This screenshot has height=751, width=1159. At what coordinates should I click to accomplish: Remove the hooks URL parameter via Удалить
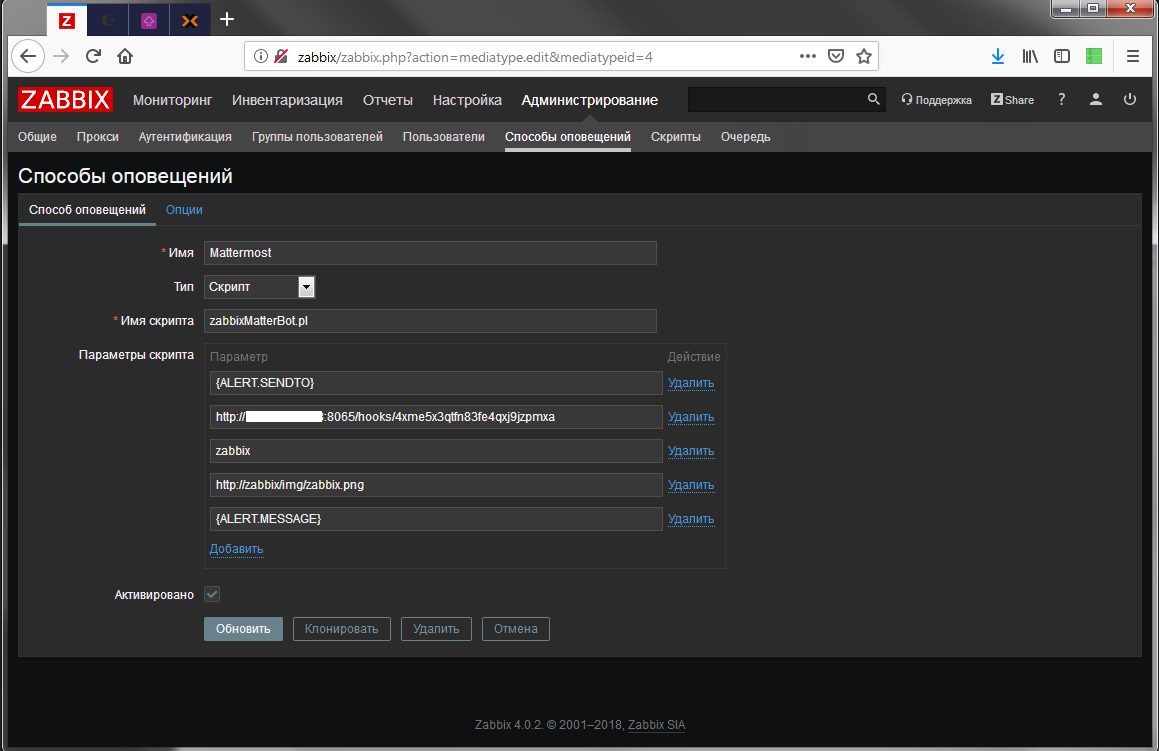[691, 417]
